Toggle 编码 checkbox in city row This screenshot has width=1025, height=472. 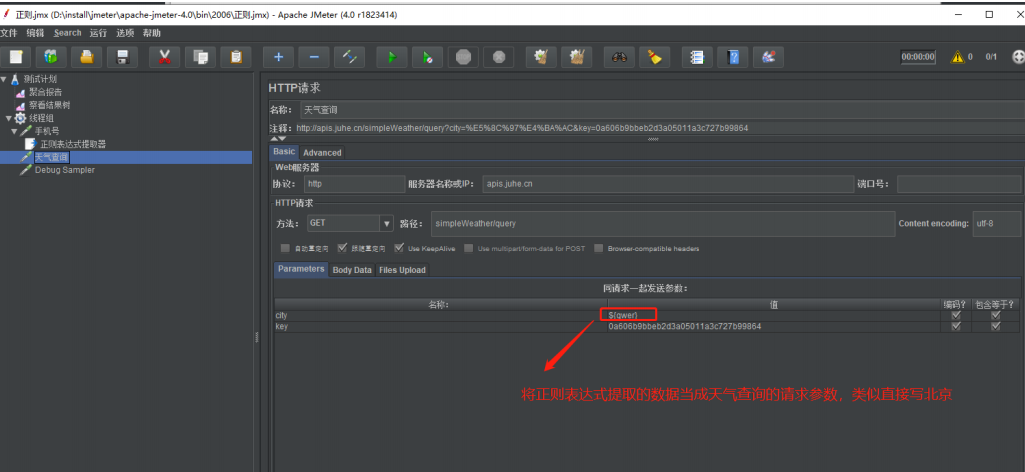coord(956,315)
